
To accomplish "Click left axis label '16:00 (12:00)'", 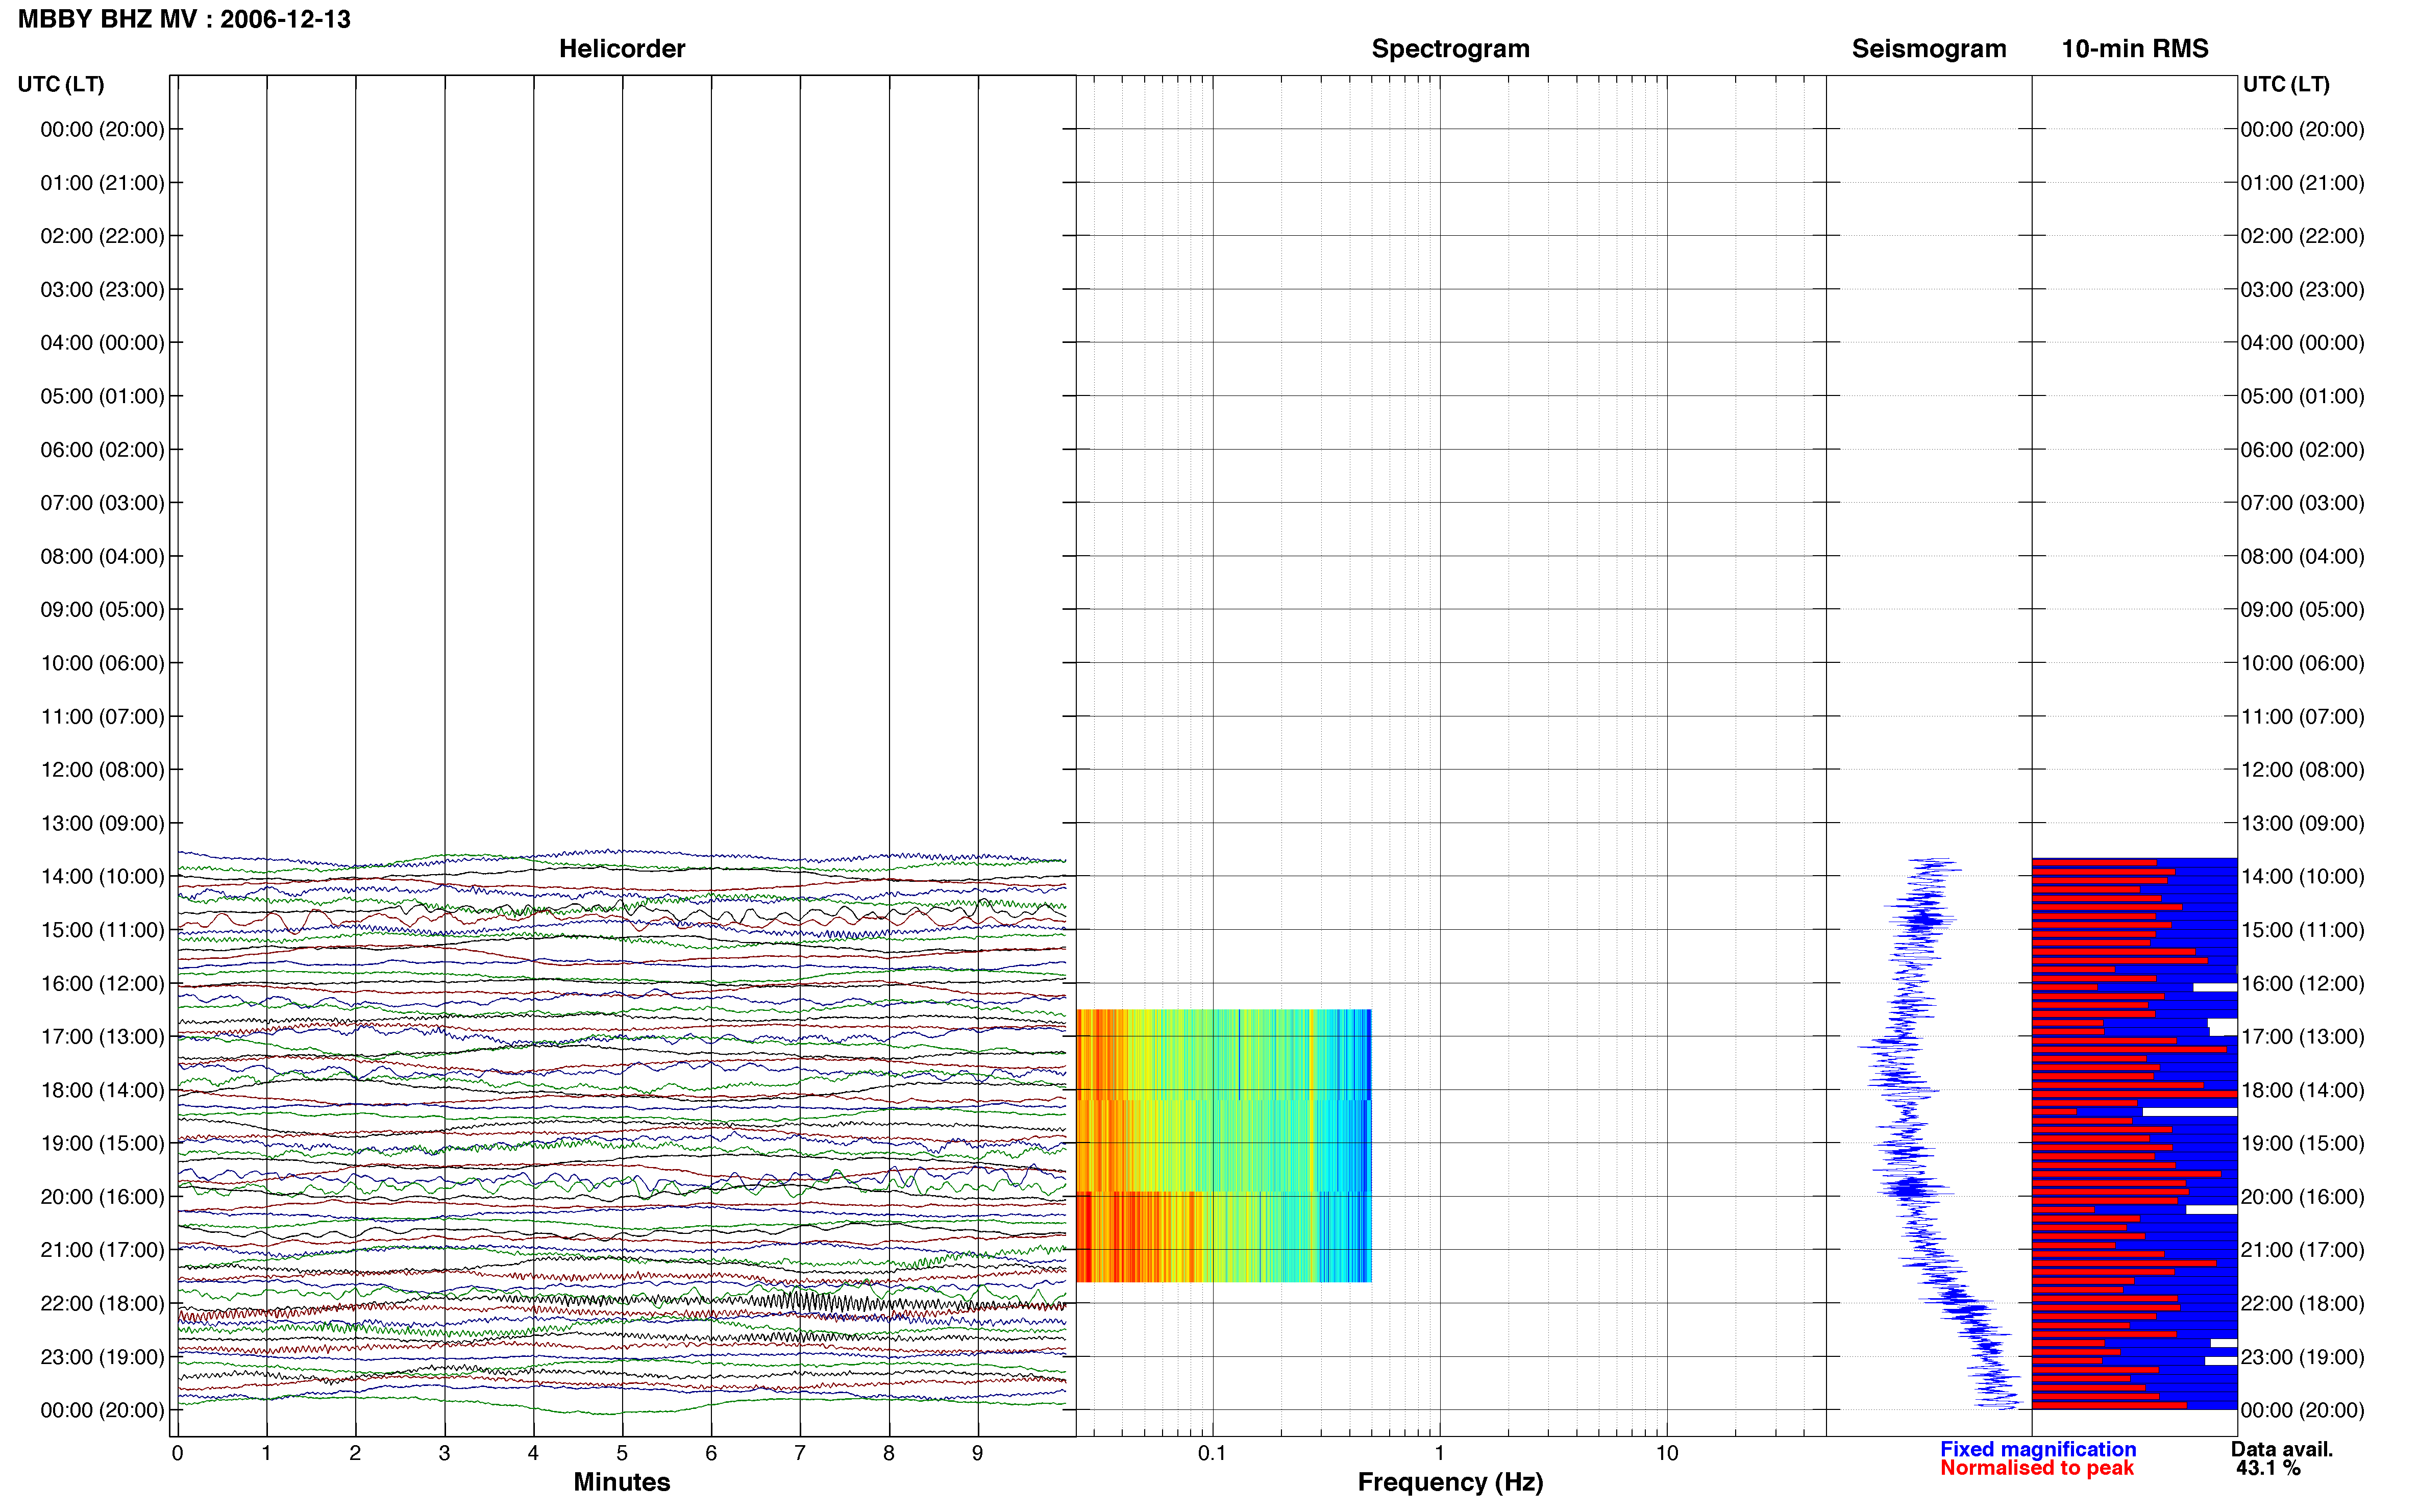I will (x=102, y=983).
